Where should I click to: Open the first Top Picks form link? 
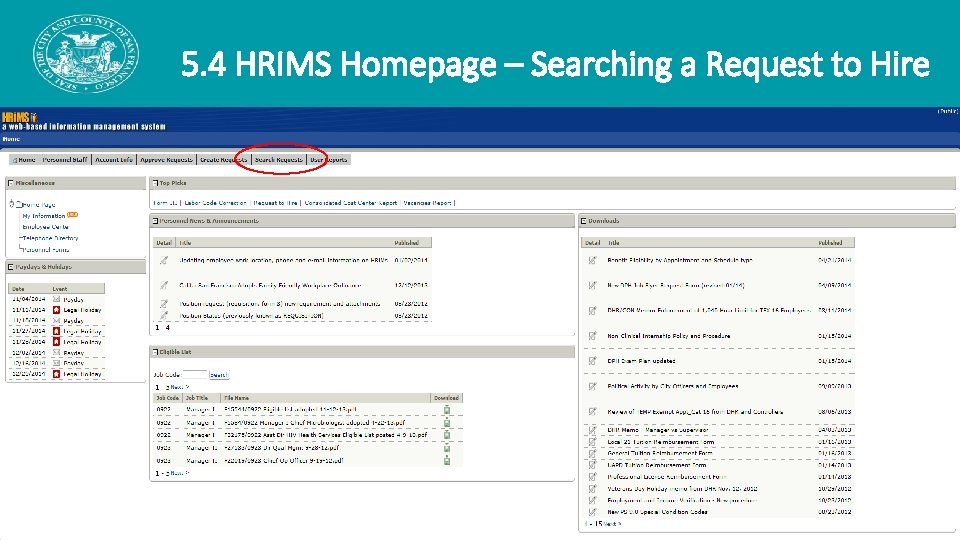click(165, 203)
